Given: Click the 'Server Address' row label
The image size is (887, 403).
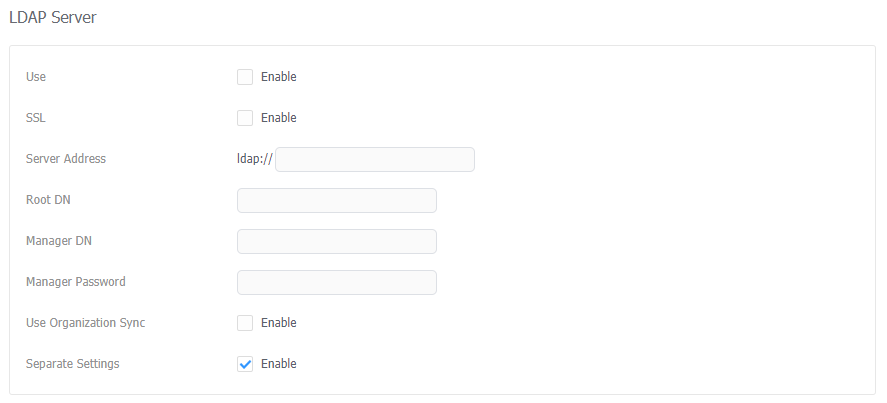Looking at the screenshot, I should click(x=66, y=159).
